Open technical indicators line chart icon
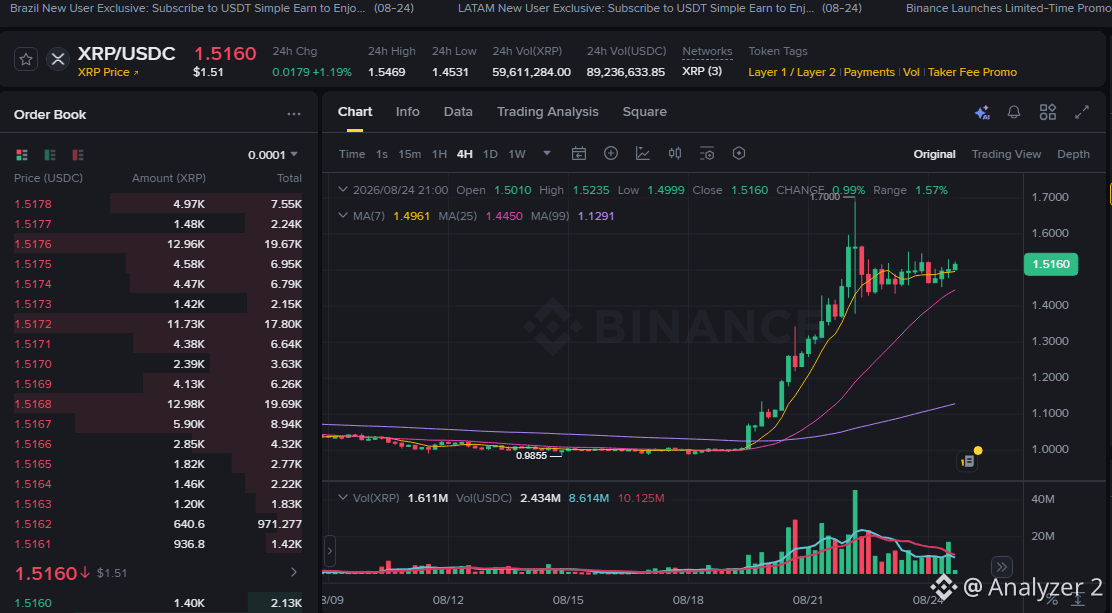Image resolution: width=1112 pixels, height=613 pixels. pos(643,153)
